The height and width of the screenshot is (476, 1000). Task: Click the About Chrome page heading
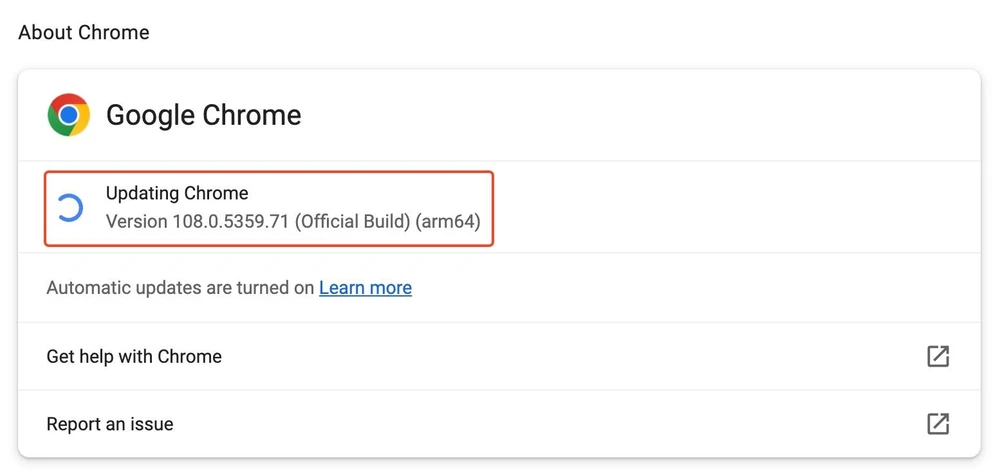tap(84, 32)
